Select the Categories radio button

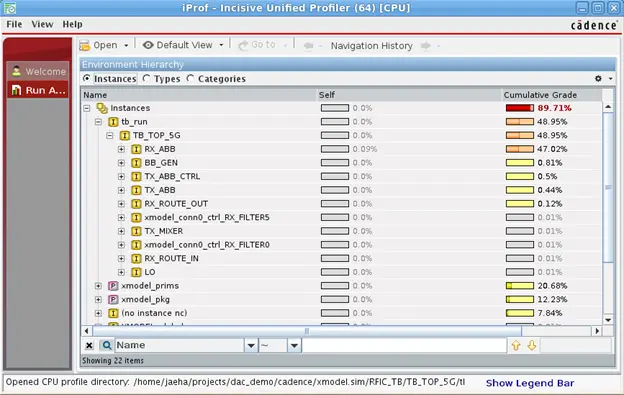[x=191, y=78]
